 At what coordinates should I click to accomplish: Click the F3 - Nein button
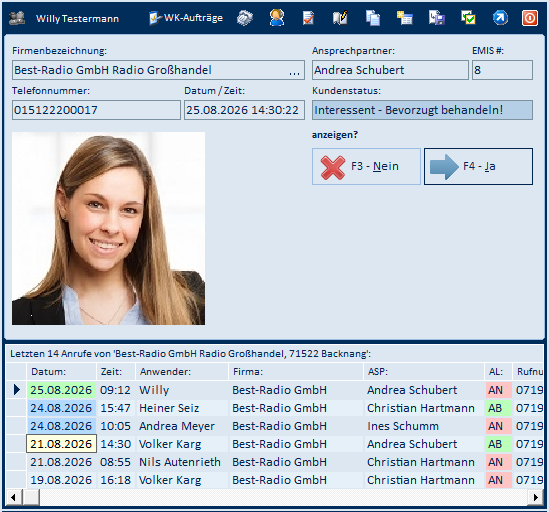coord(366,166)
